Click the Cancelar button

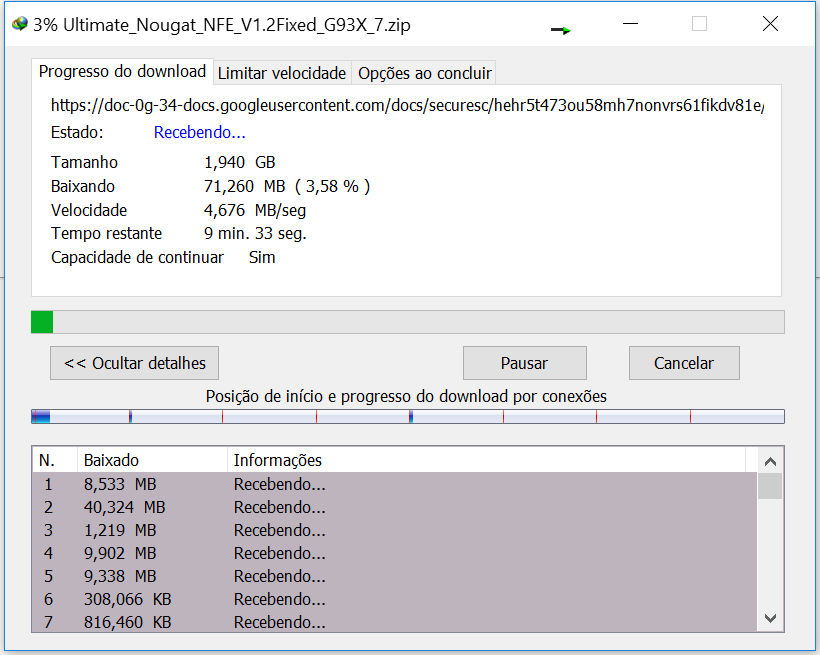pyautogui.click(x=684, y=363)
